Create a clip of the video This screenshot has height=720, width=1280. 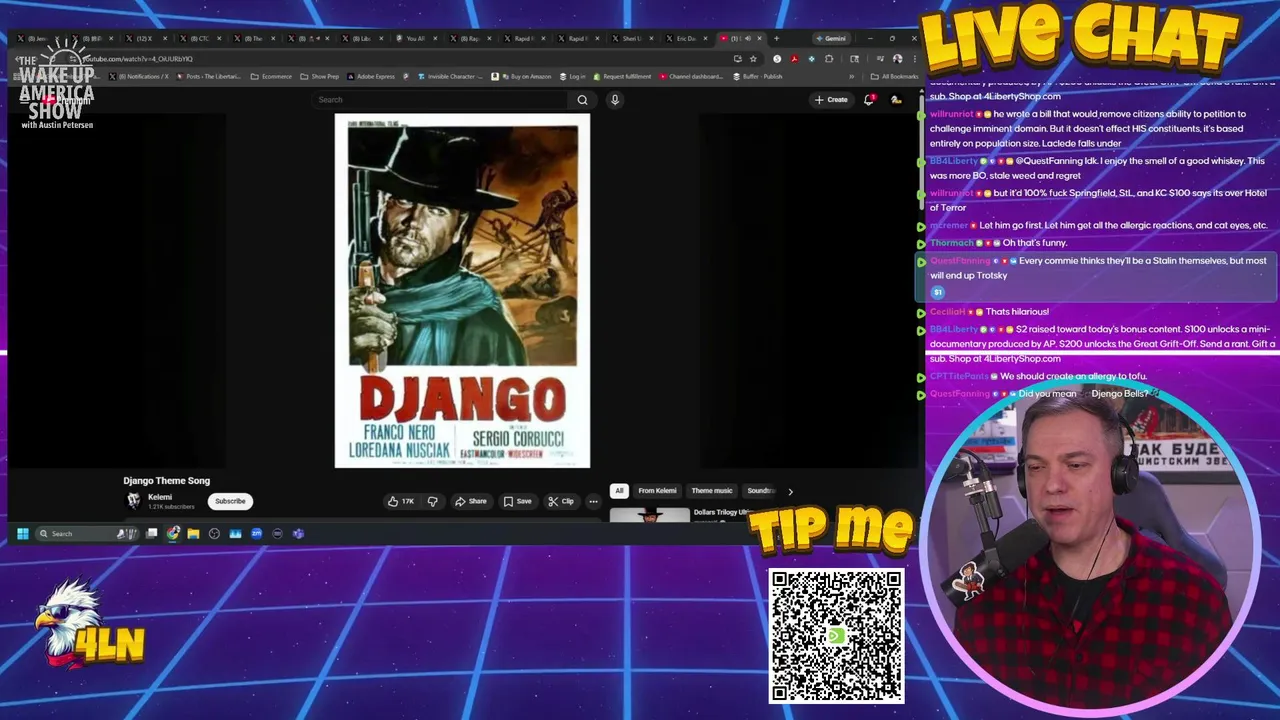(x=561, y=501)
